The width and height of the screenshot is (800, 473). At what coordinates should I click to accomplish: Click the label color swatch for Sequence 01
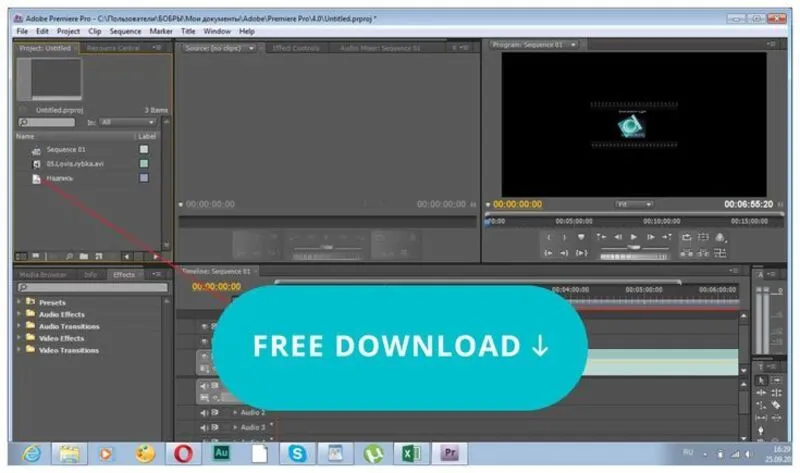tap(144, 150)
